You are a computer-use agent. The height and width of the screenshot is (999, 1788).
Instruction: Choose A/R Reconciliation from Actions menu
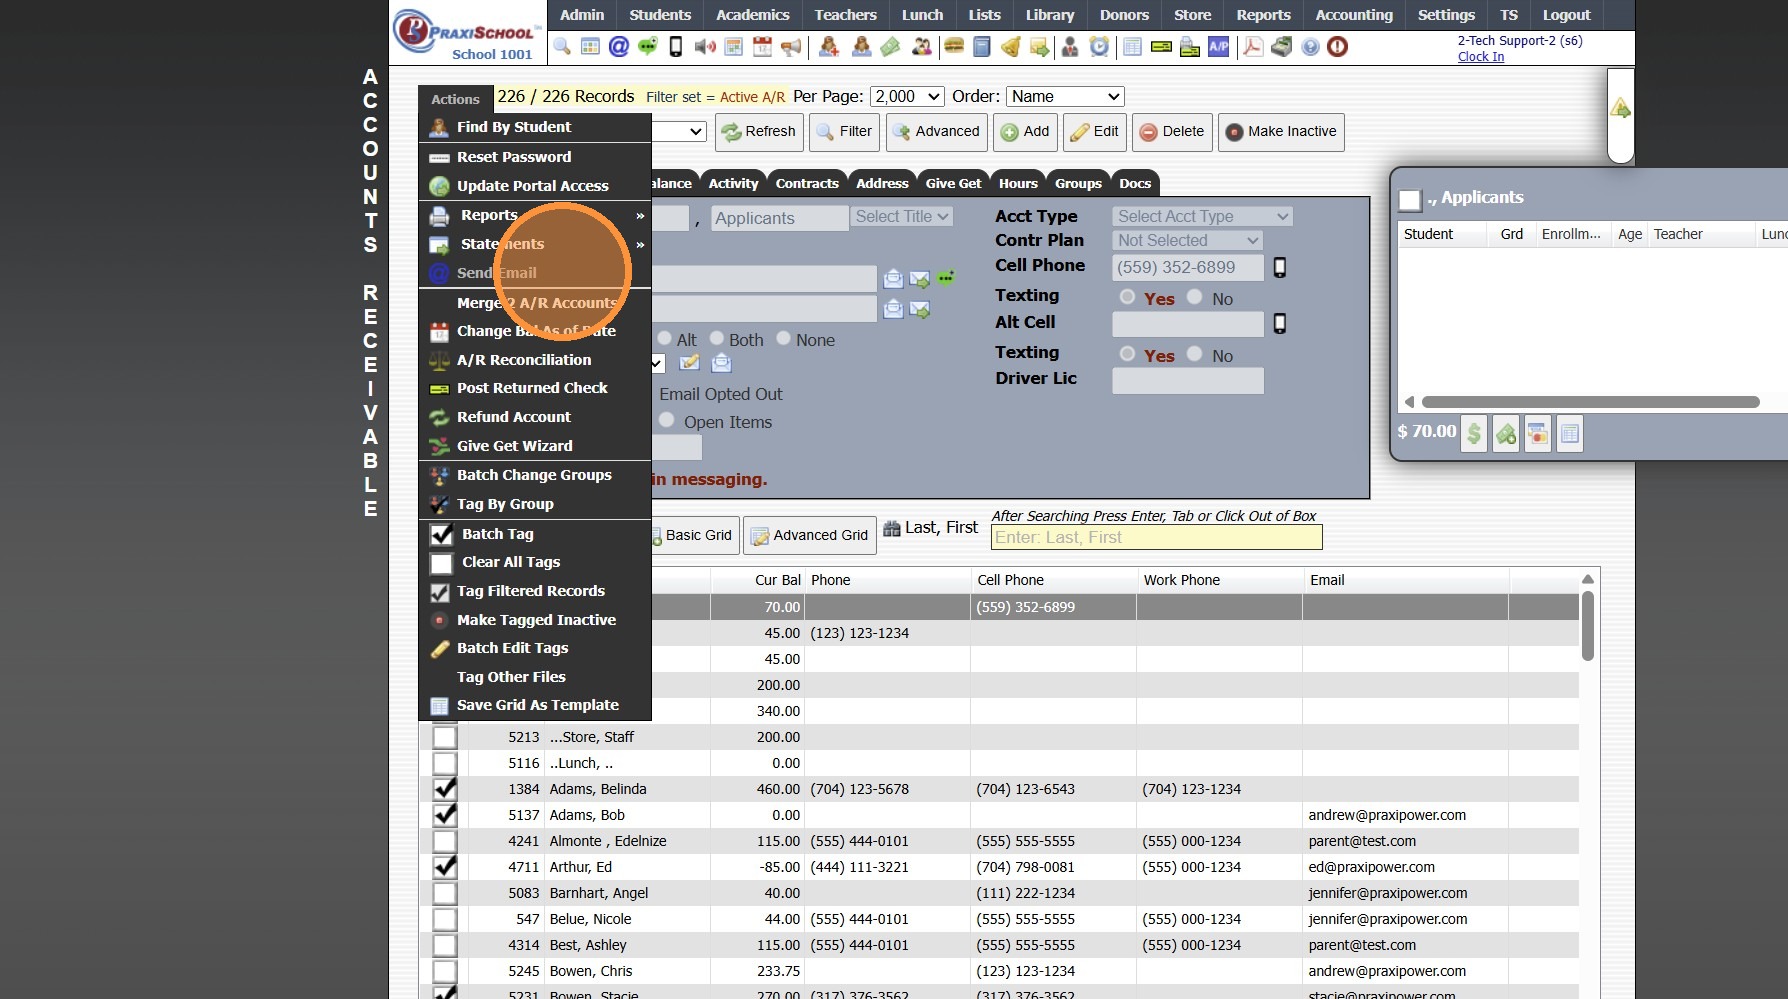pyautogui.click(x=524, y=360)
